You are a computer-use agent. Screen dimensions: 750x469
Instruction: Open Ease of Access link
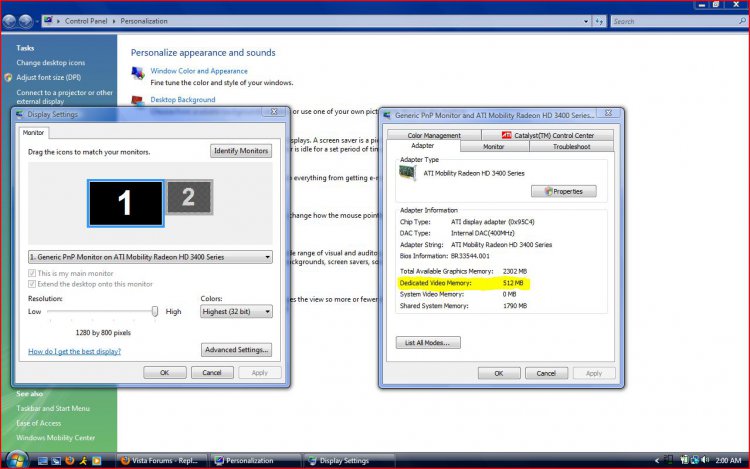pyautogui.click(x=39, y=423)
